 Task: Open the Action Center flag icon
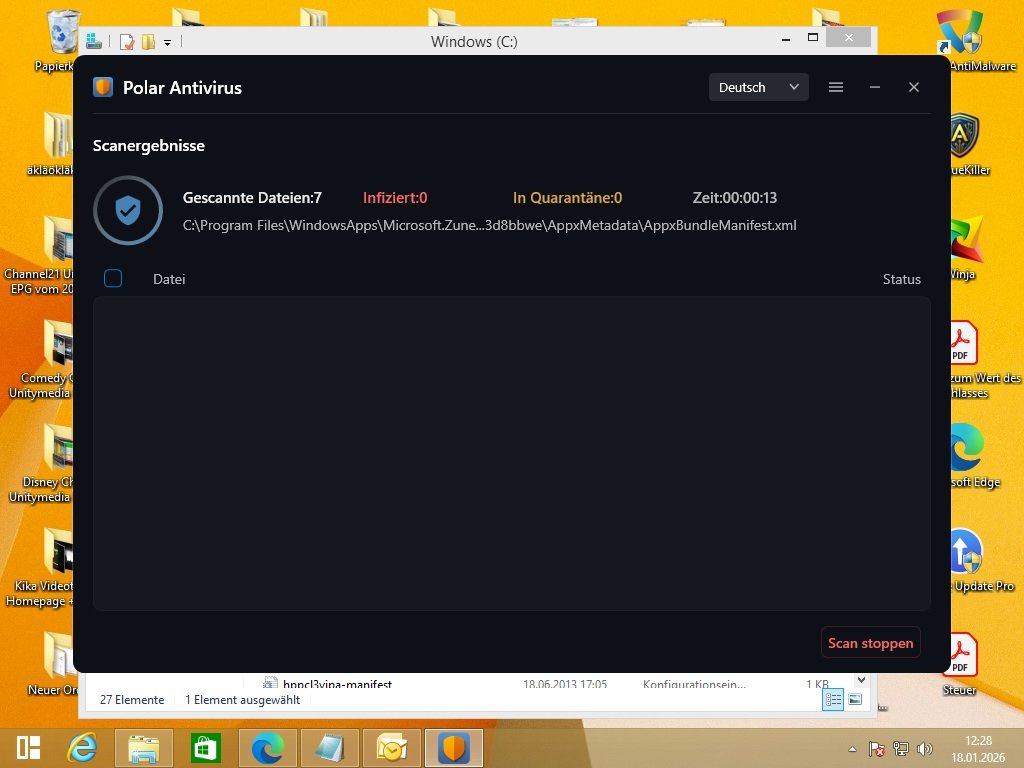876,748
